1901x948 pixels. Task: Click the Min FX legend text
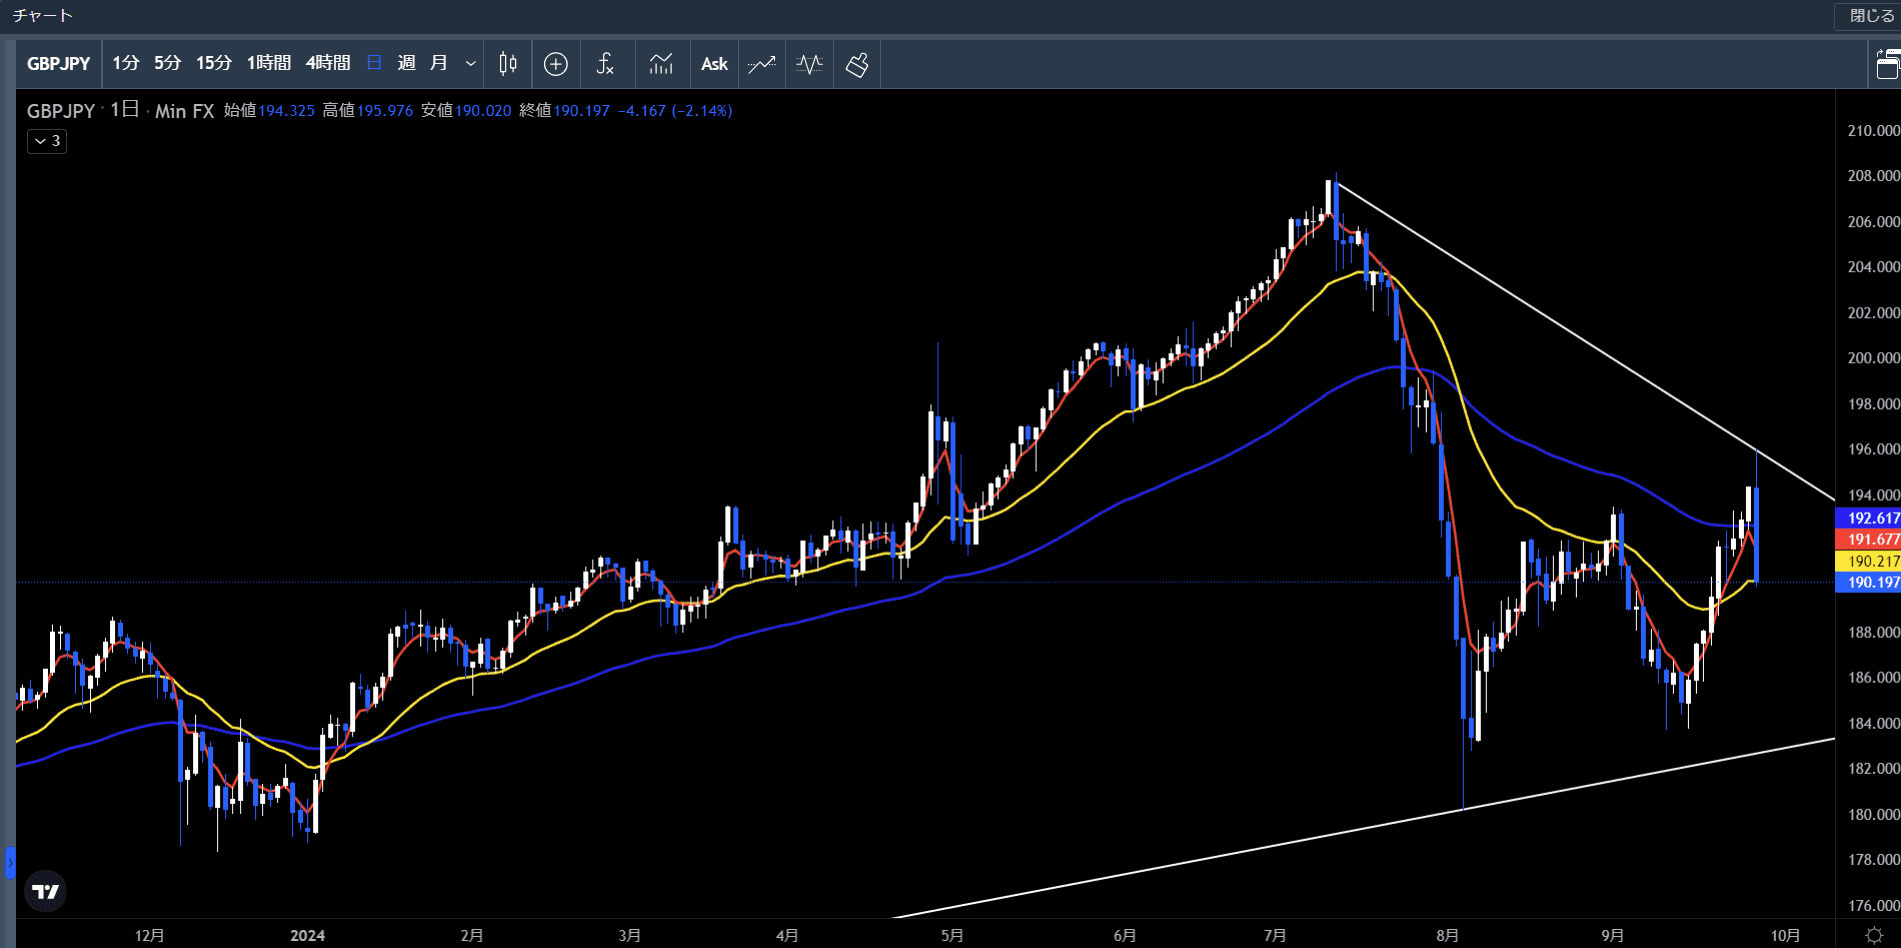coord(185,111)
